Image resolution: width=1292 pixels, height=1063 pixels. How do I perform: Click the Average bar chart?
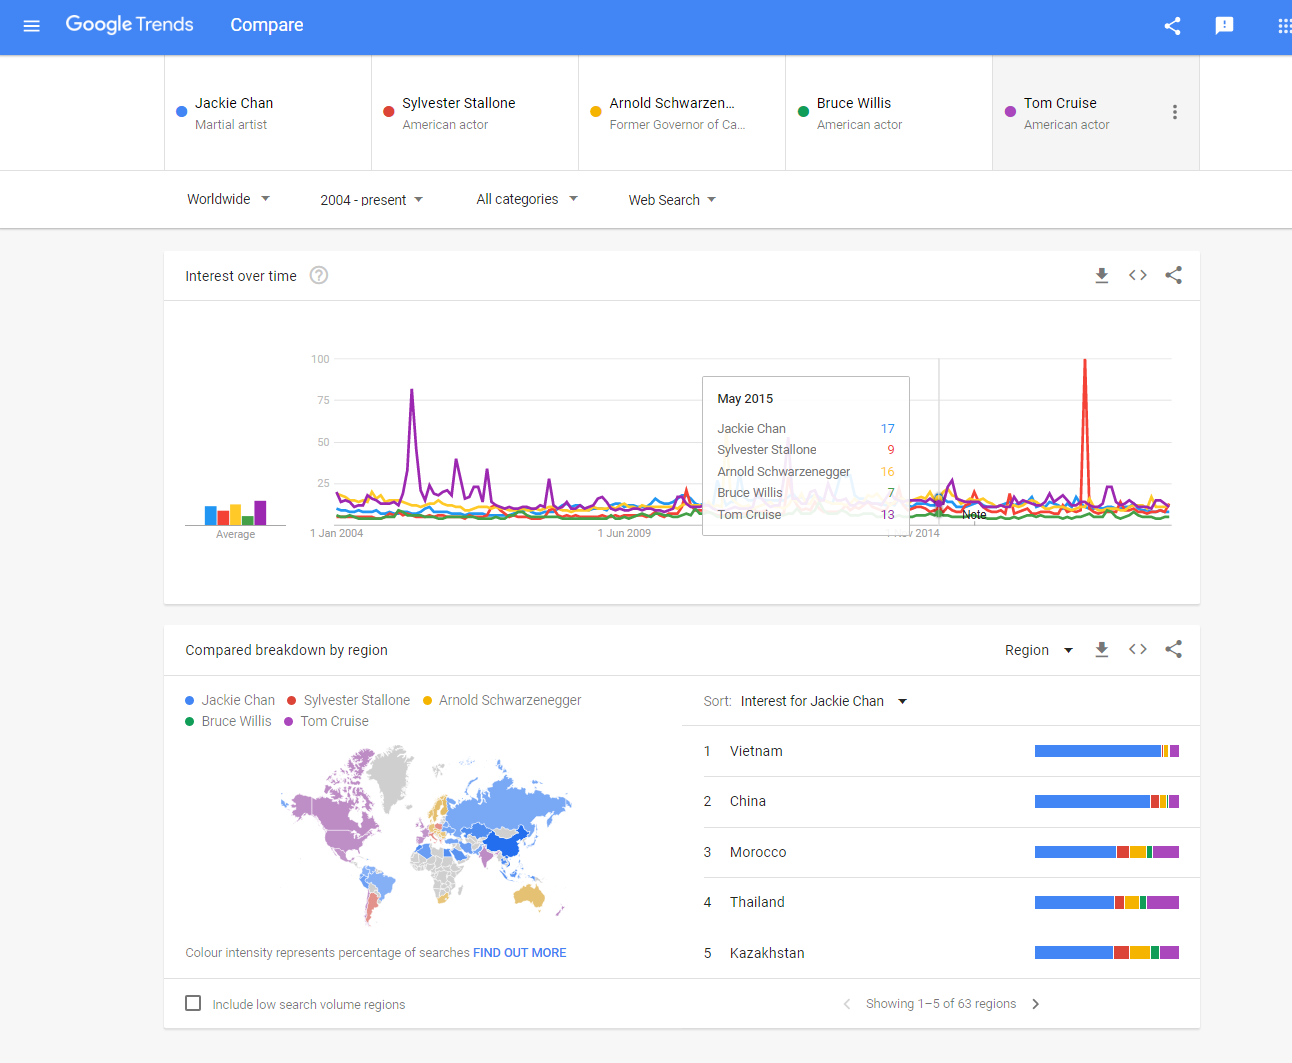tap(236, 513)
